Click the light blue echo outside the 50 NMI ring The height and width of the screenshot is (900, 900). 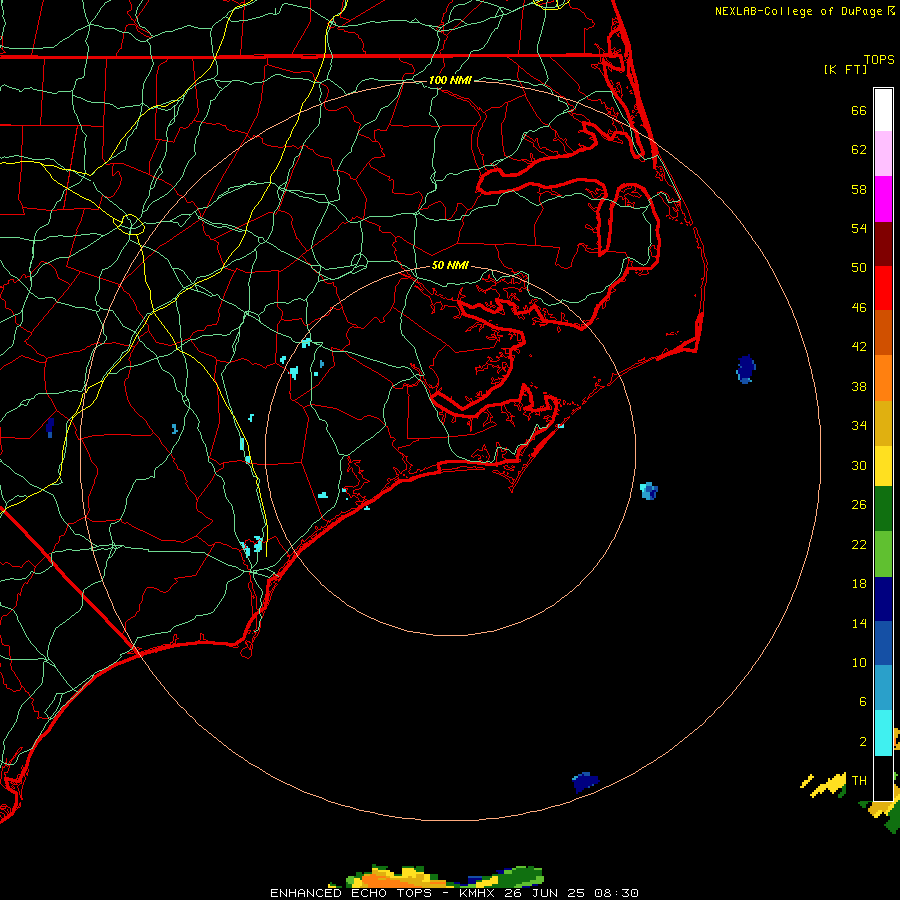pos(649,491)
